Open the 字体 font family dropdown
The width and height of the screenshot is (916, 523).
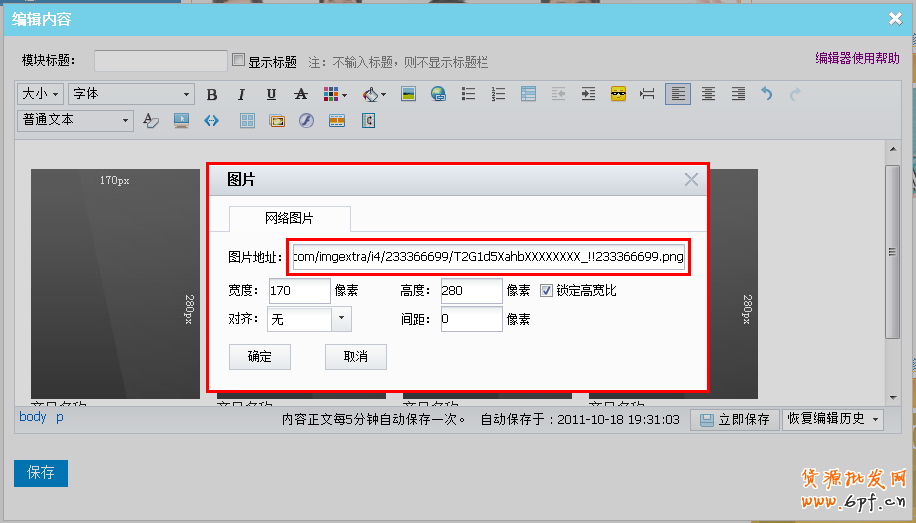[130, 94]
